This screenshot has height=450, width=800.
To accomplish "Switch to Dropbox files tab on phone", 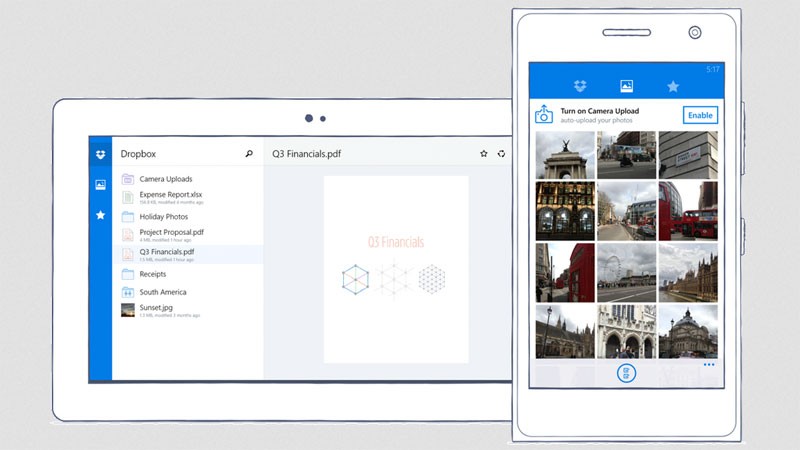I will [580, 86].
